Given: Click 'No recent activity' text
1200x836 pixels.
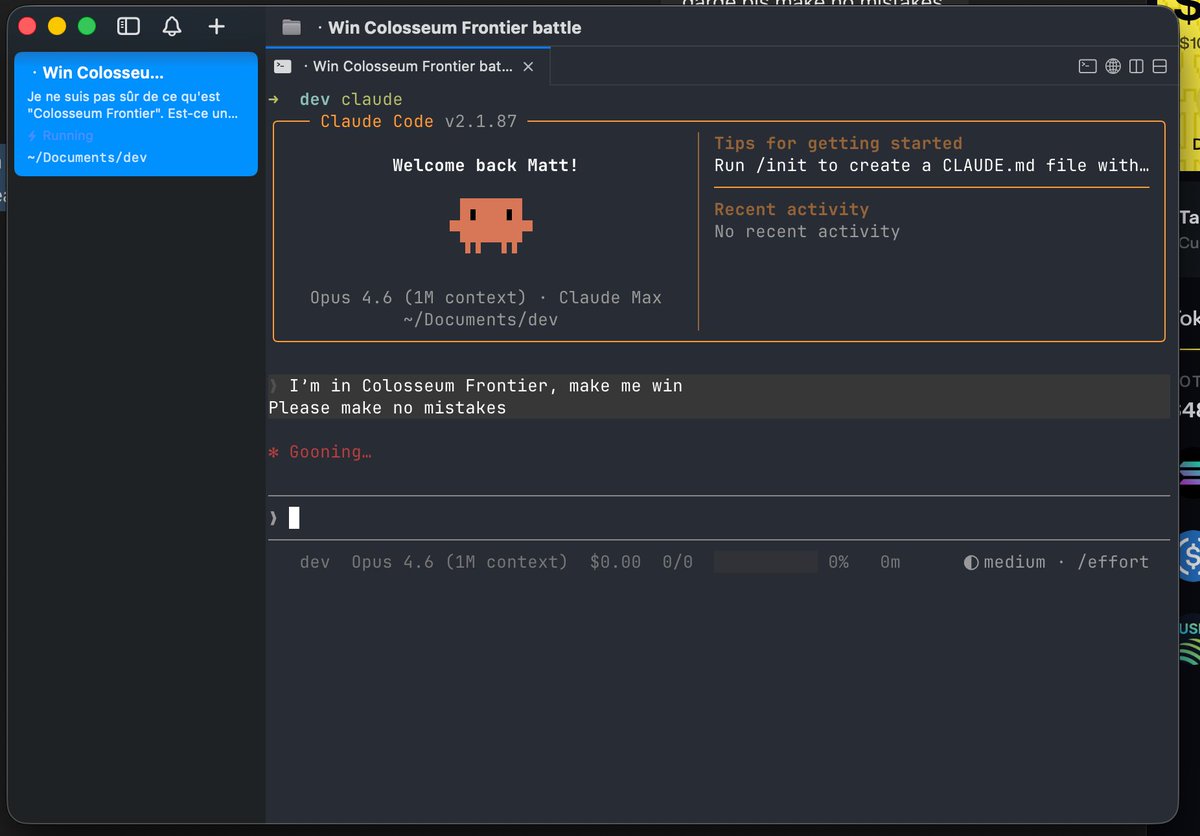Looking at the screenshot, I should point(807,231).
